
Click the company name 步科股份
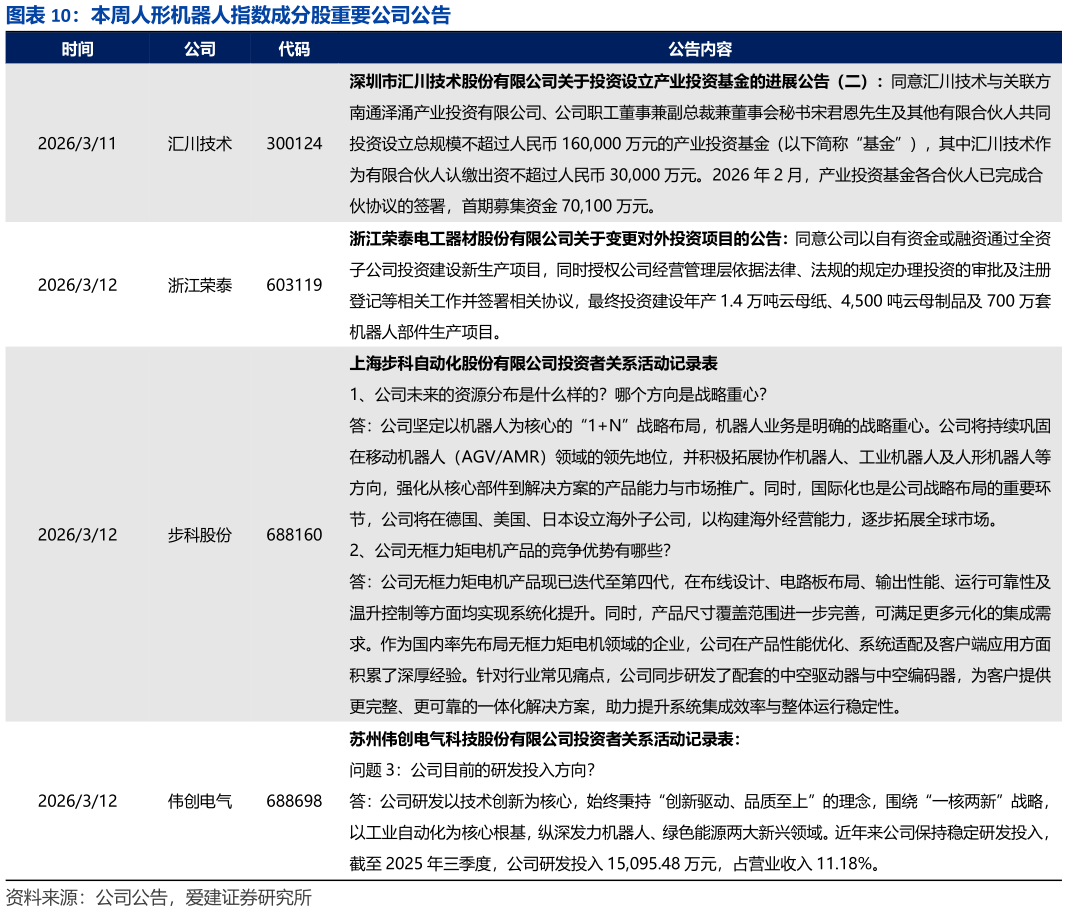tap(200, 534)
